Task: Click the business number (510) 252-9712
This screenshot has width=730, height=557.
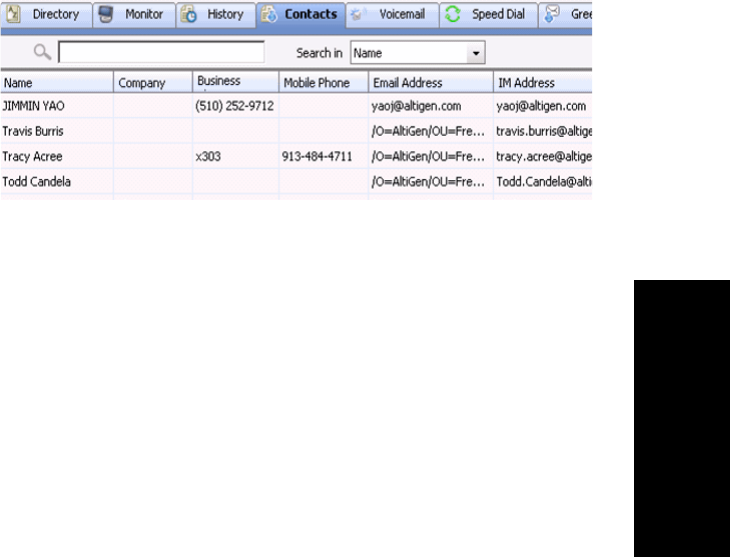Action: (234, 106)
